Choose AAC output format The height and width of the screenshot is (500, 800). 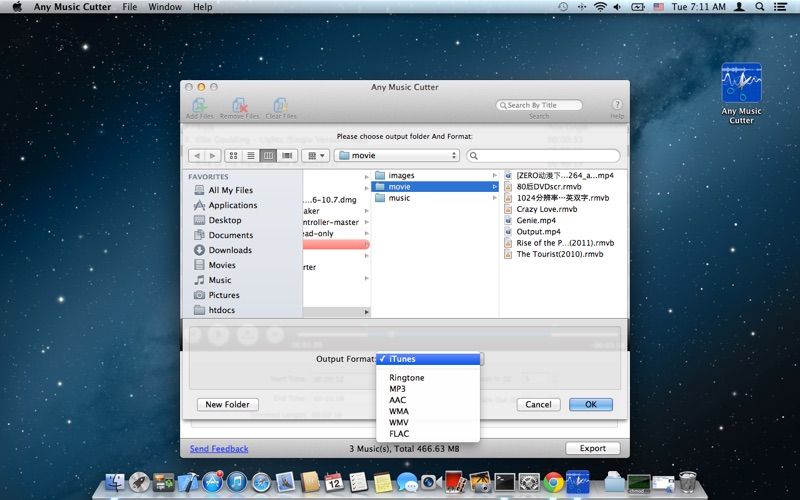point(428,400)
